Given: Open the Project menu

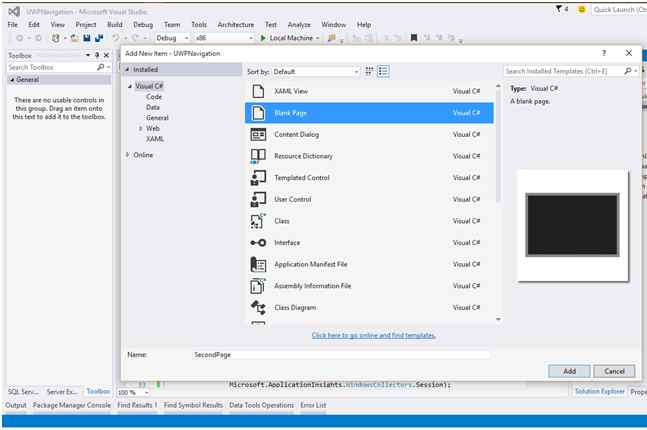Looking at the screenshot, I should 86,25.
